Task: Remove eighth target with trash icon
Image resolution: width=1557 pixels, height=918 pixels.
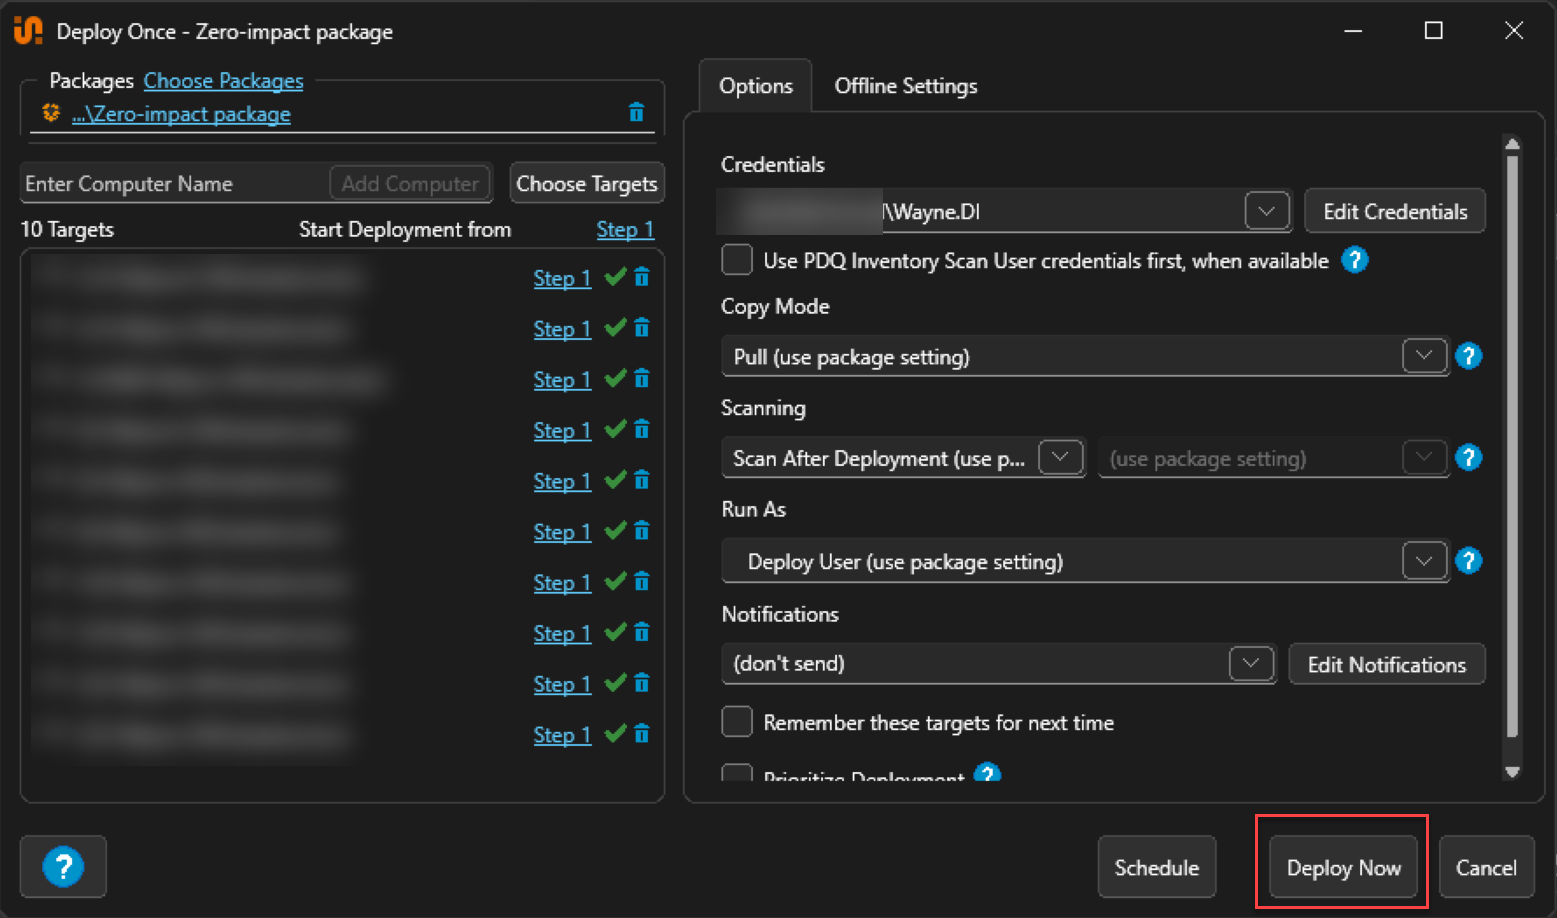Action: pos(642,633)
